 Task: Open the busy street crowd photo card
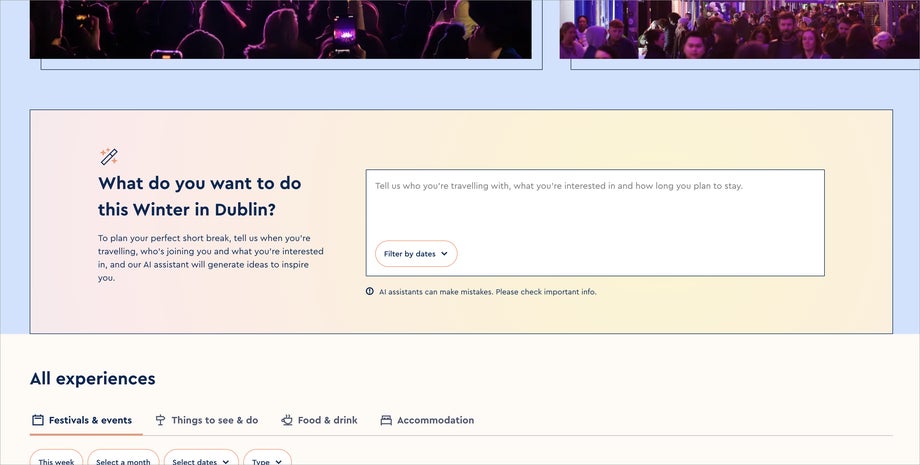click(x=739, y=29)
